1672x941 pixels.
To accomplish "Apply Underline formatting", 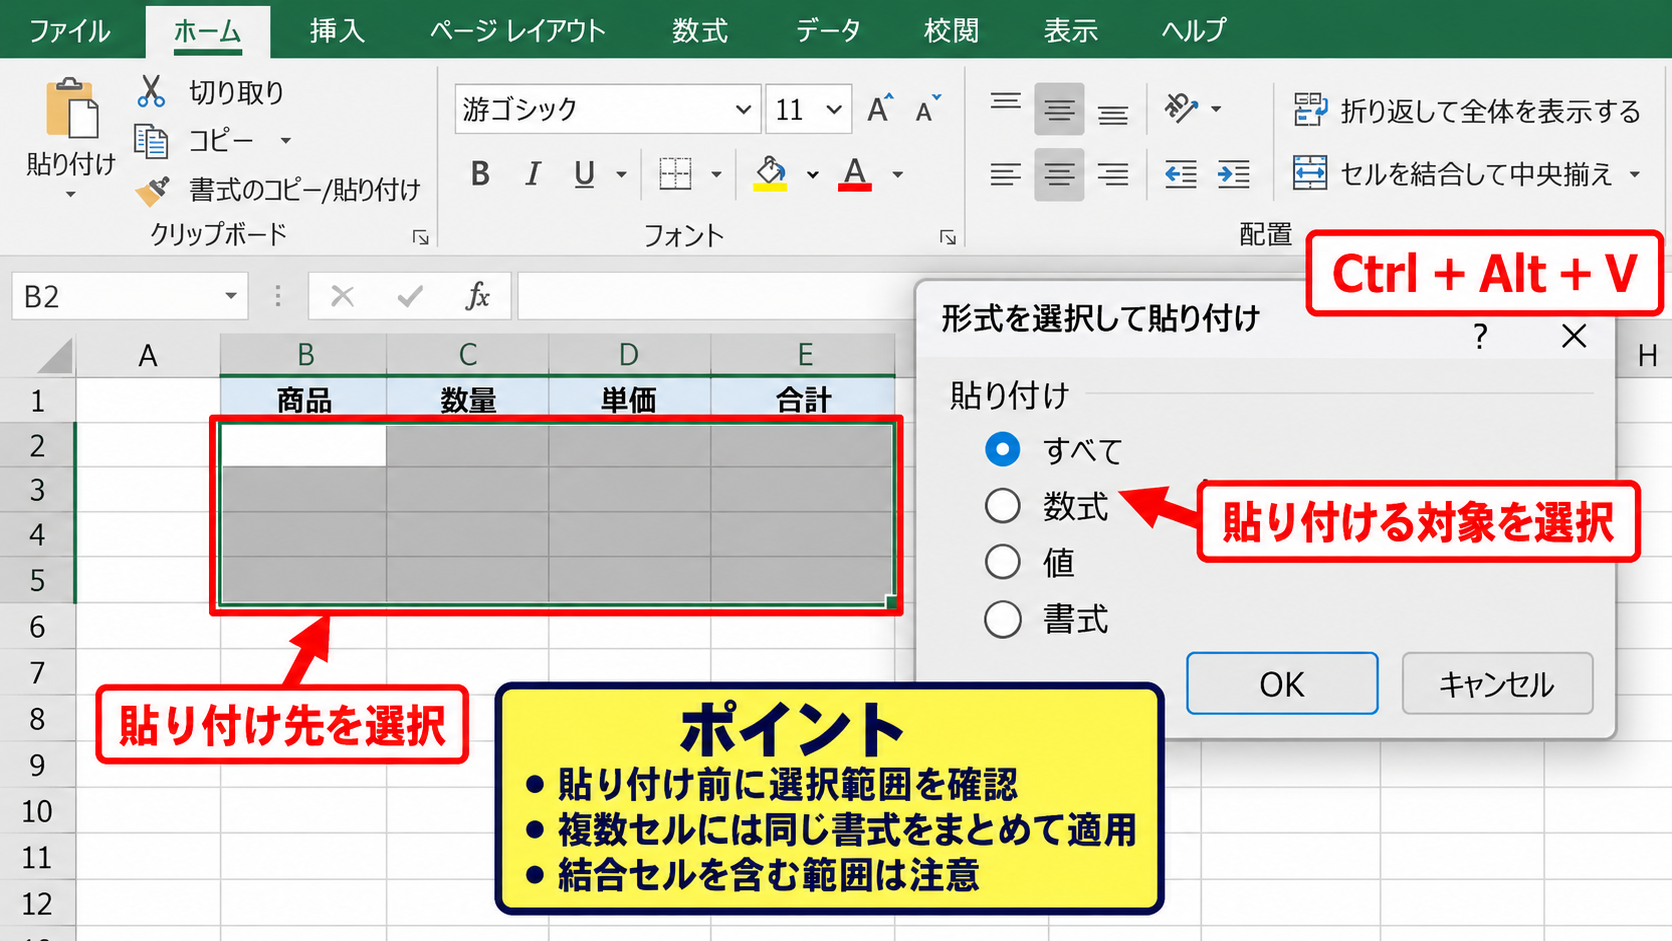I will click(x=585, y=174).
